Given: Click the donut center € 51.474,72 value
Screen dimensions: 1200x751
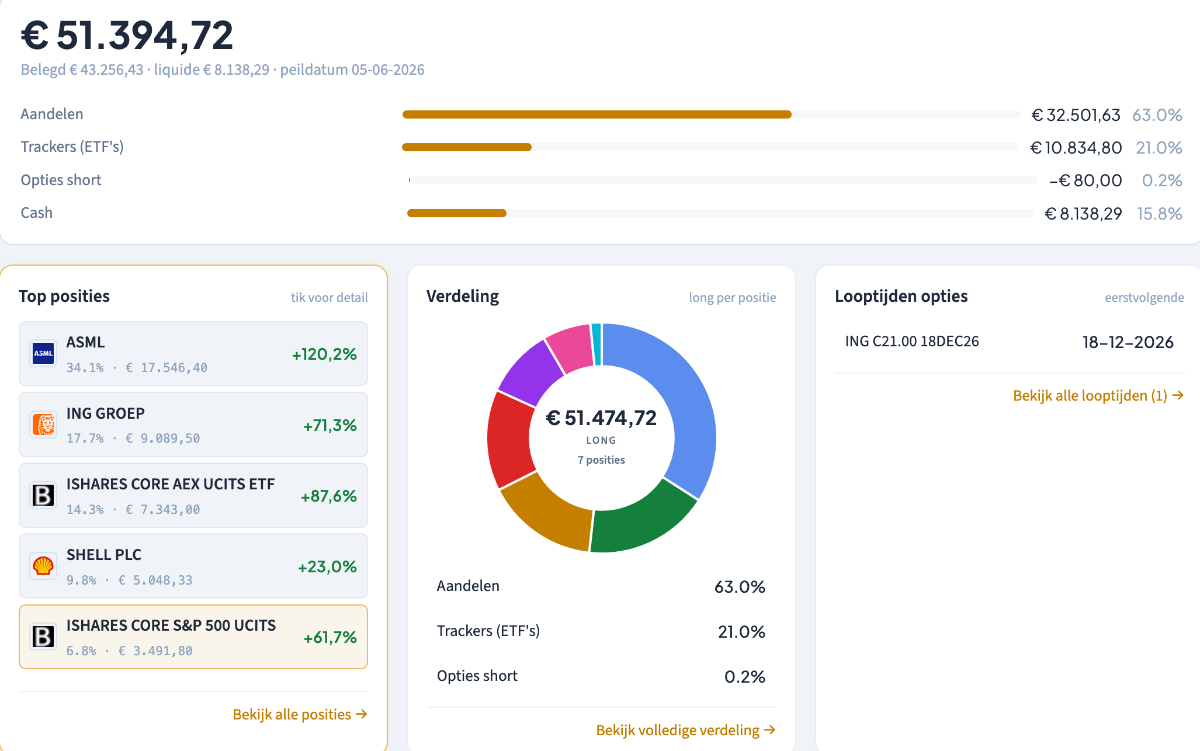Looking at the screenshot, I should click(601, 418).
